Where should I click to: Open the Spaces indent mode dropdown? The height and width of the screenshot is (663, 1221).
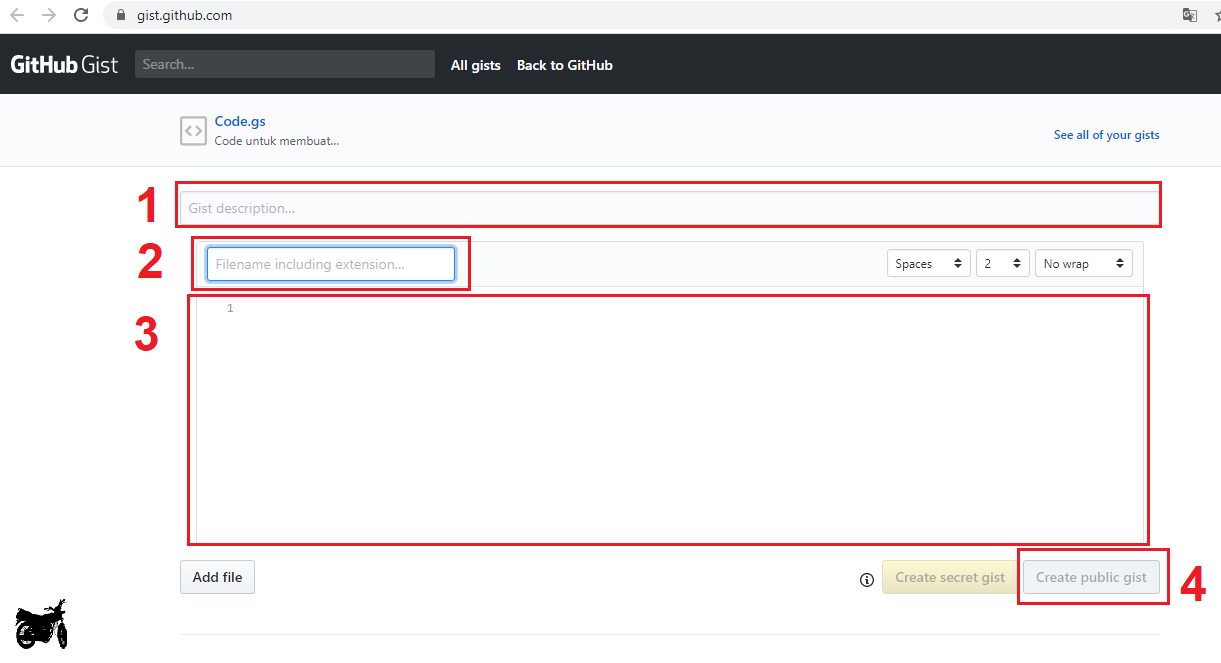coord(928,264)
